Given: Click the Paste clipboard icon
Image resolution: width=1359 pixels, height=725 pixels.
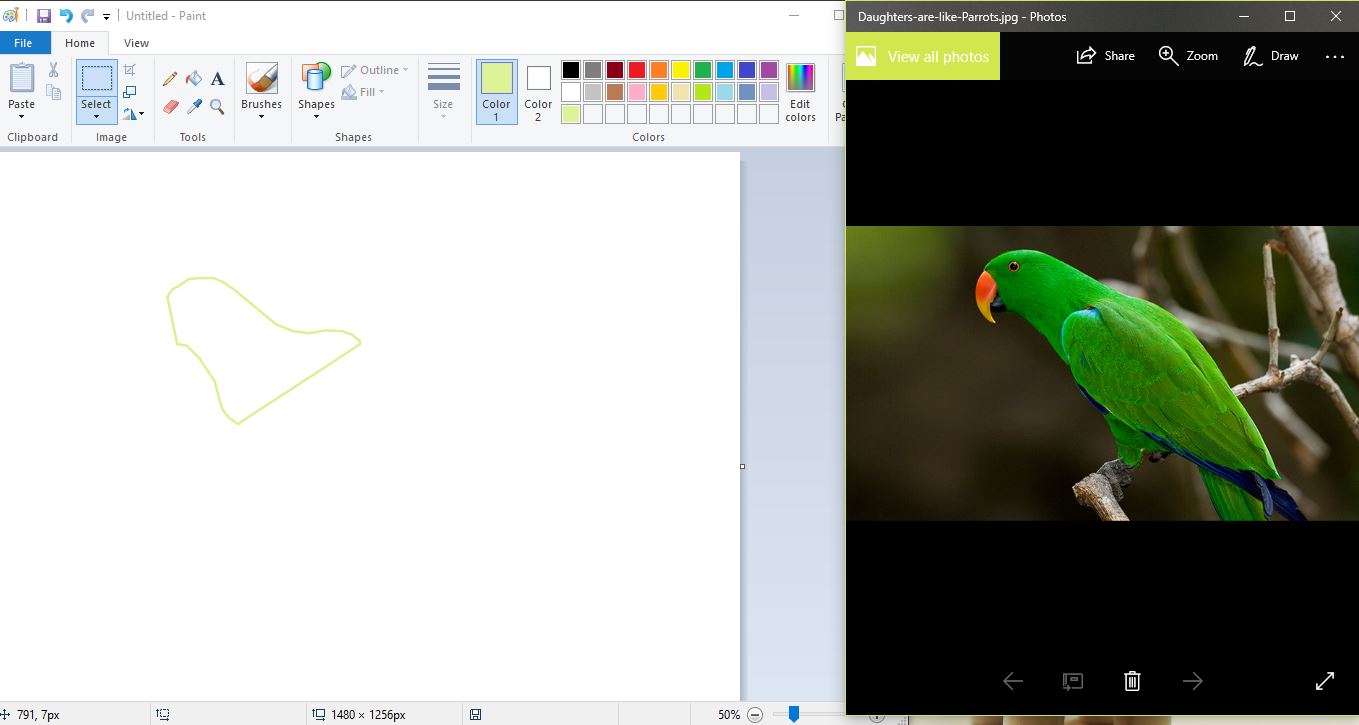Looking at the screenshot, I should (21, 78).
